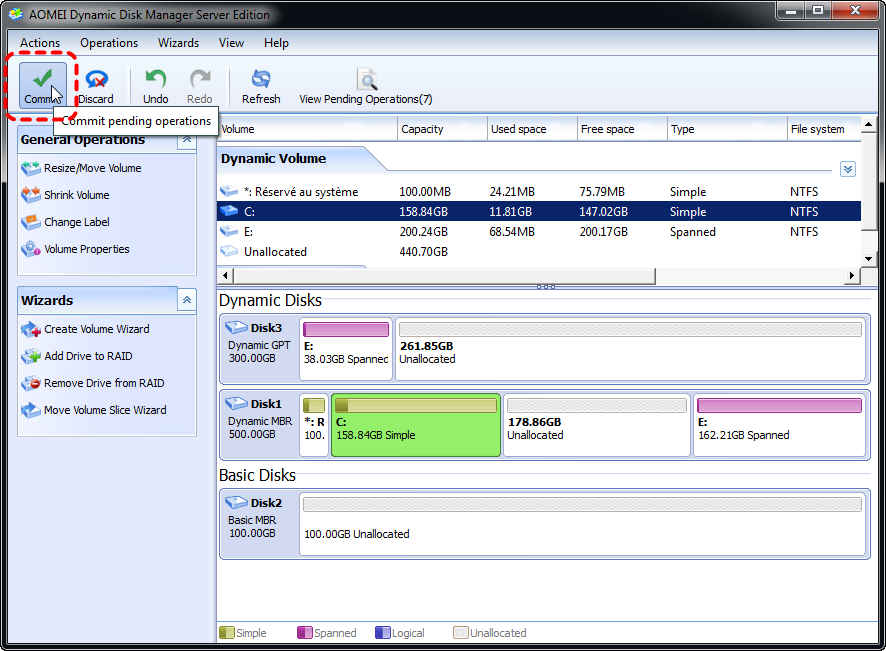This screenshot has width=886, height=651.
Task: Collapse the Wizards panel
Action: click(186, 300)
